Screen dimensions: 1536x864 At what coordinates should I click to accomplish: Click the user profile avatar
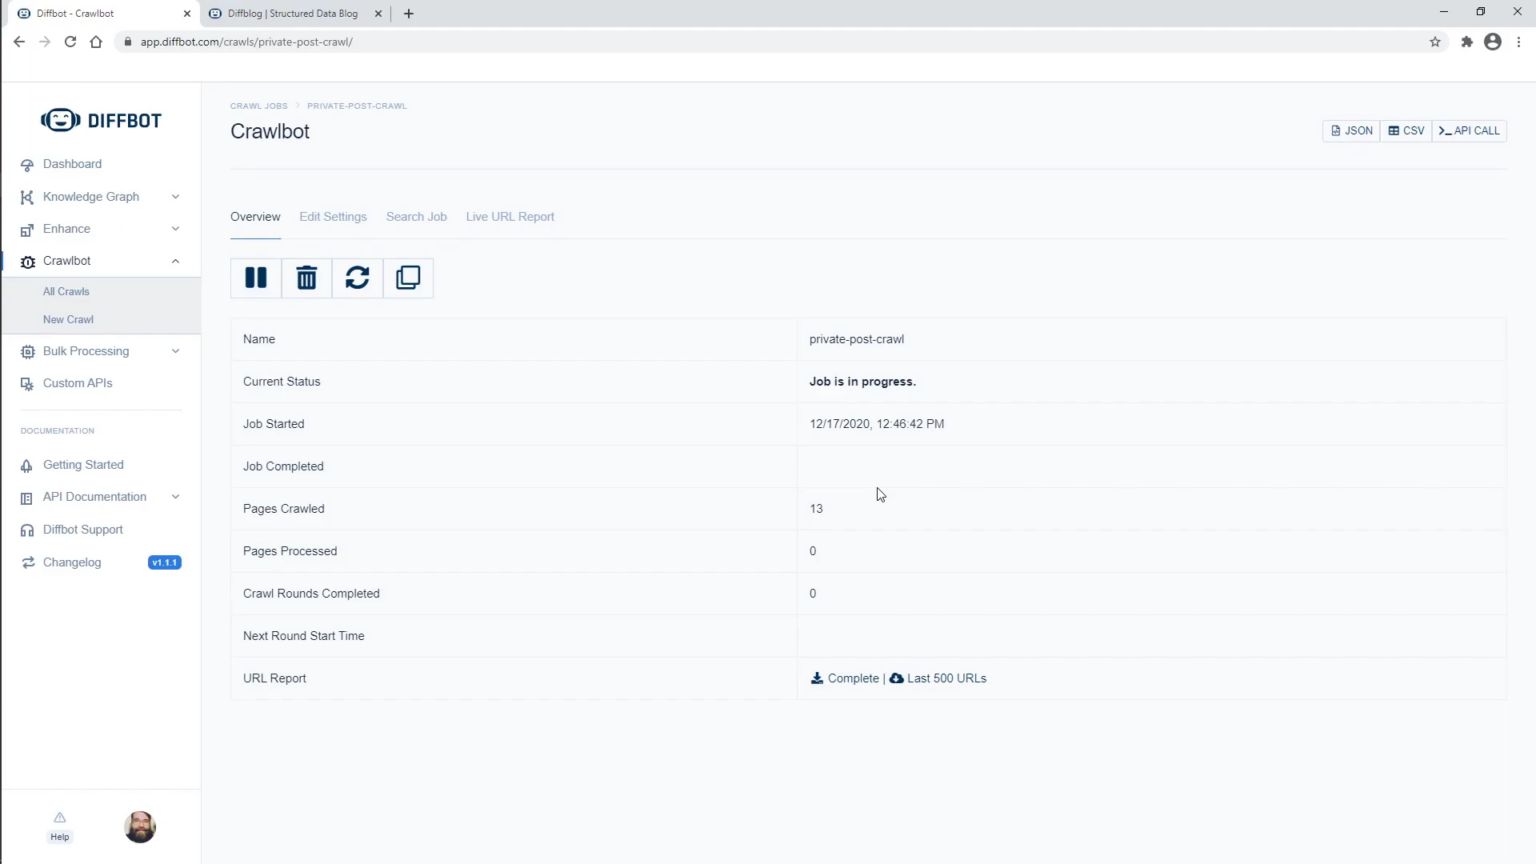(140, 827)
